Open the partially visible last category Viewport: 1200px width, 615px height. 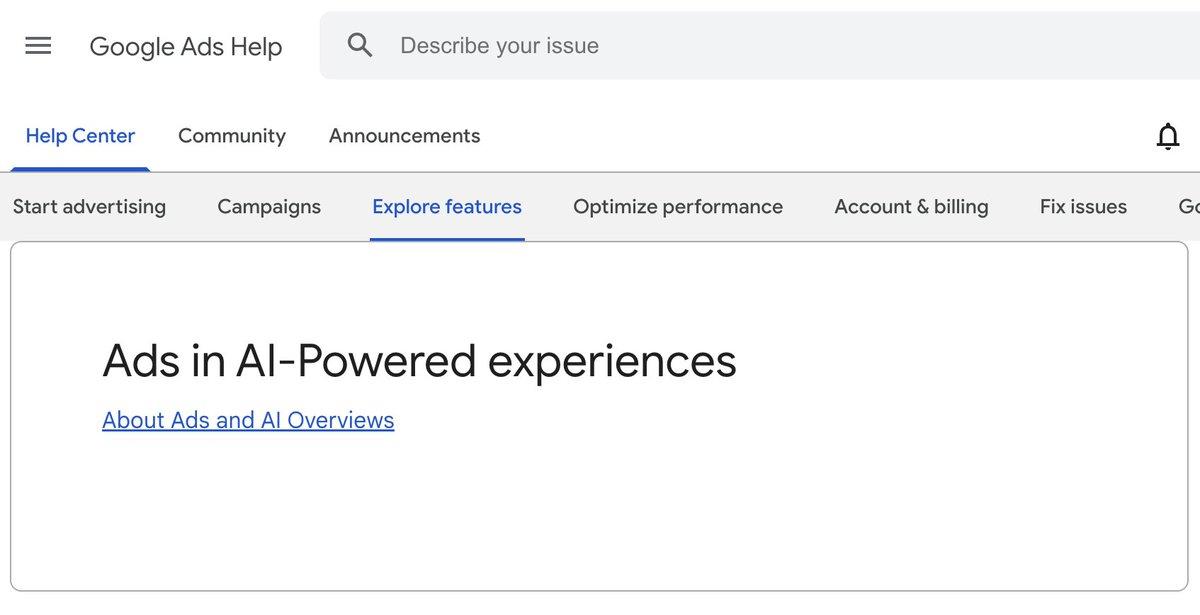[1189, 207]
